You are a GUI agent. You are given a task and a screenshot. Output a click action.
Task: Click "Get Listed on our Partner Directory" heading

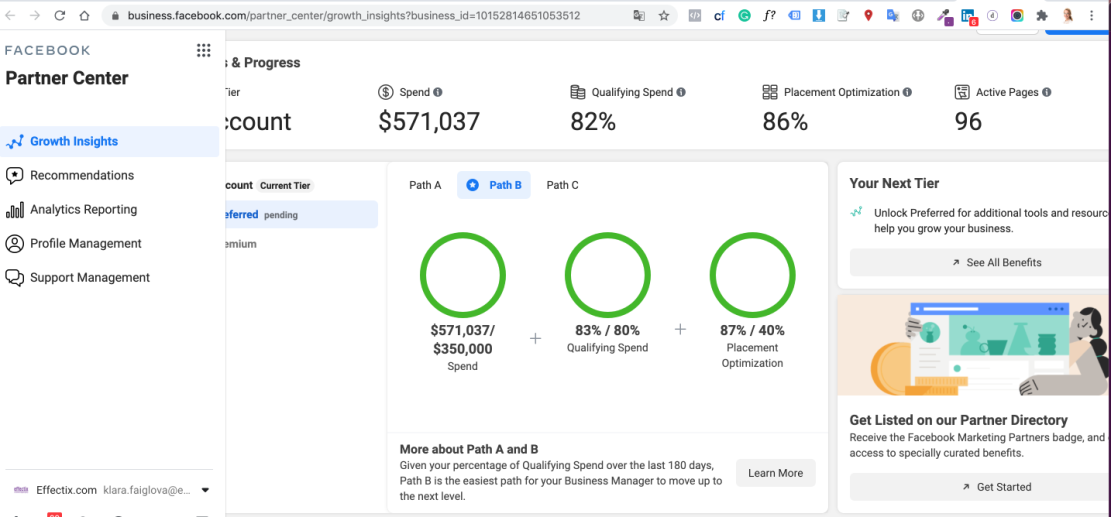[x=959, y=420]
